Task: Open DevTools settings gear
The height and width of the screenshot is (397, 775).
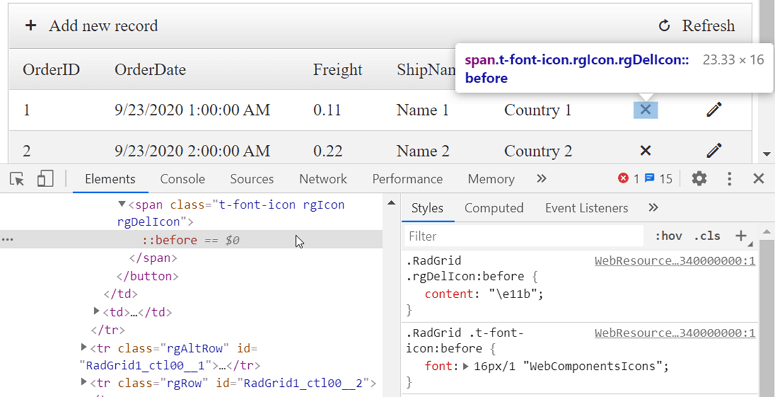Action: [x=699, y=178]
